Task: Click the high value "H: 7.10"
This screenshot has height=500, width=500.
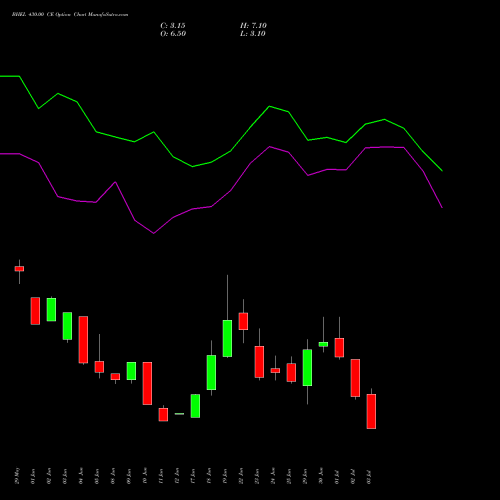Action: click(253, 26)
